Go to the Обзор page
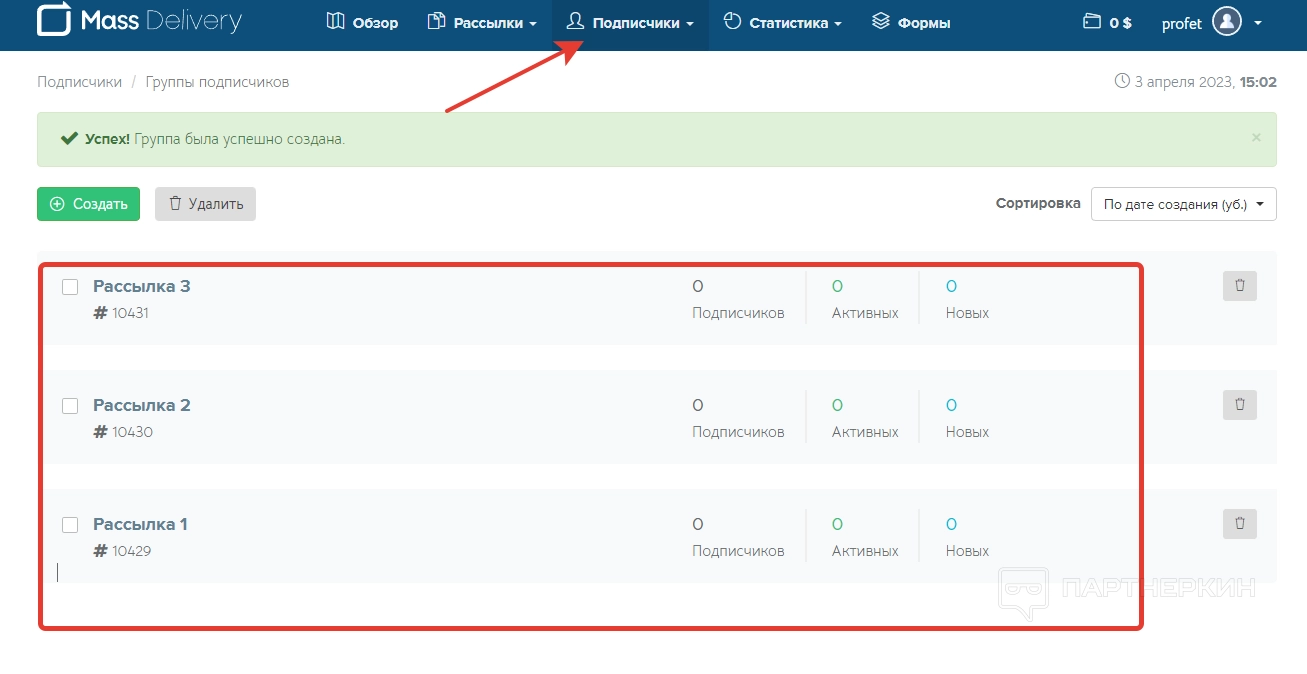 362,22
